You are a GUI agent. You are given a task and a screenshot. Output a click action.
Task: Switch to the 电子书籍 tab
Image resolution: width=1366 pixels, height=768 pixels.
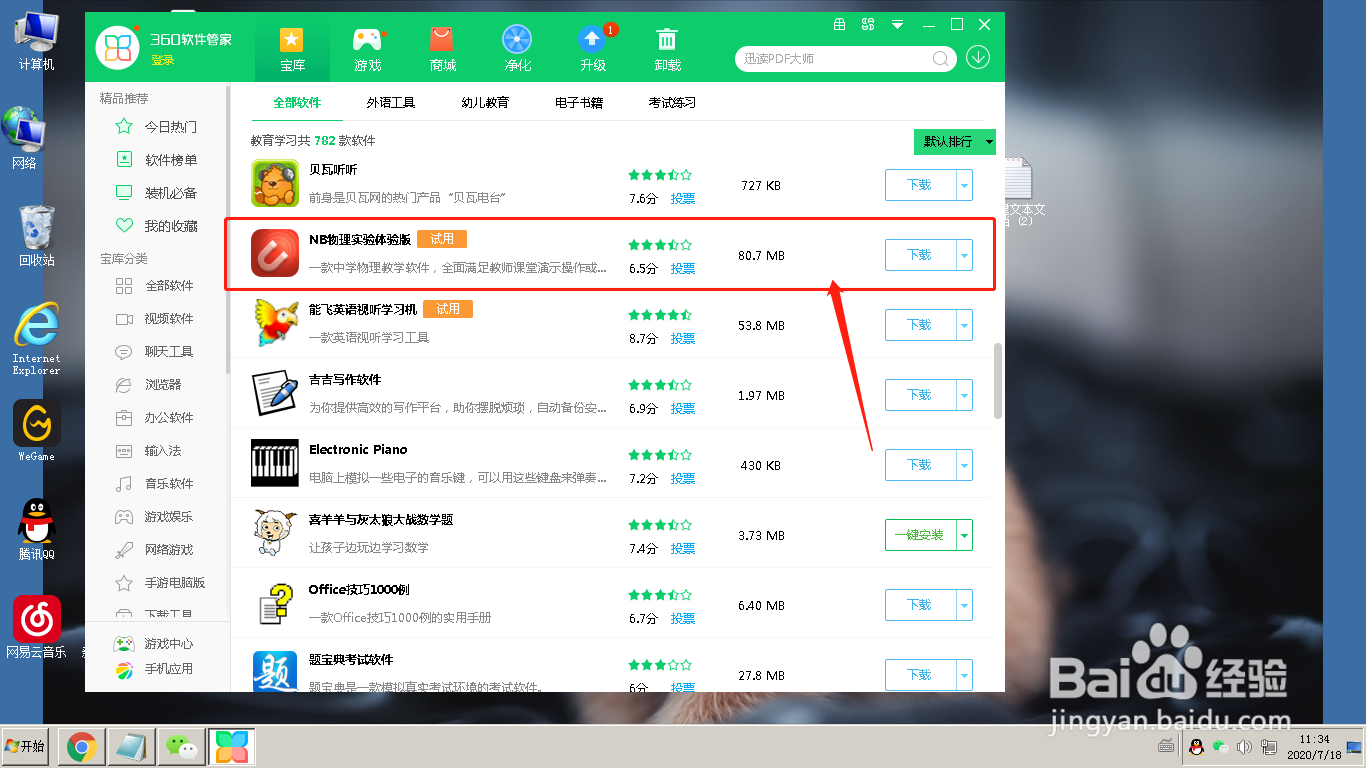(579, 102)
